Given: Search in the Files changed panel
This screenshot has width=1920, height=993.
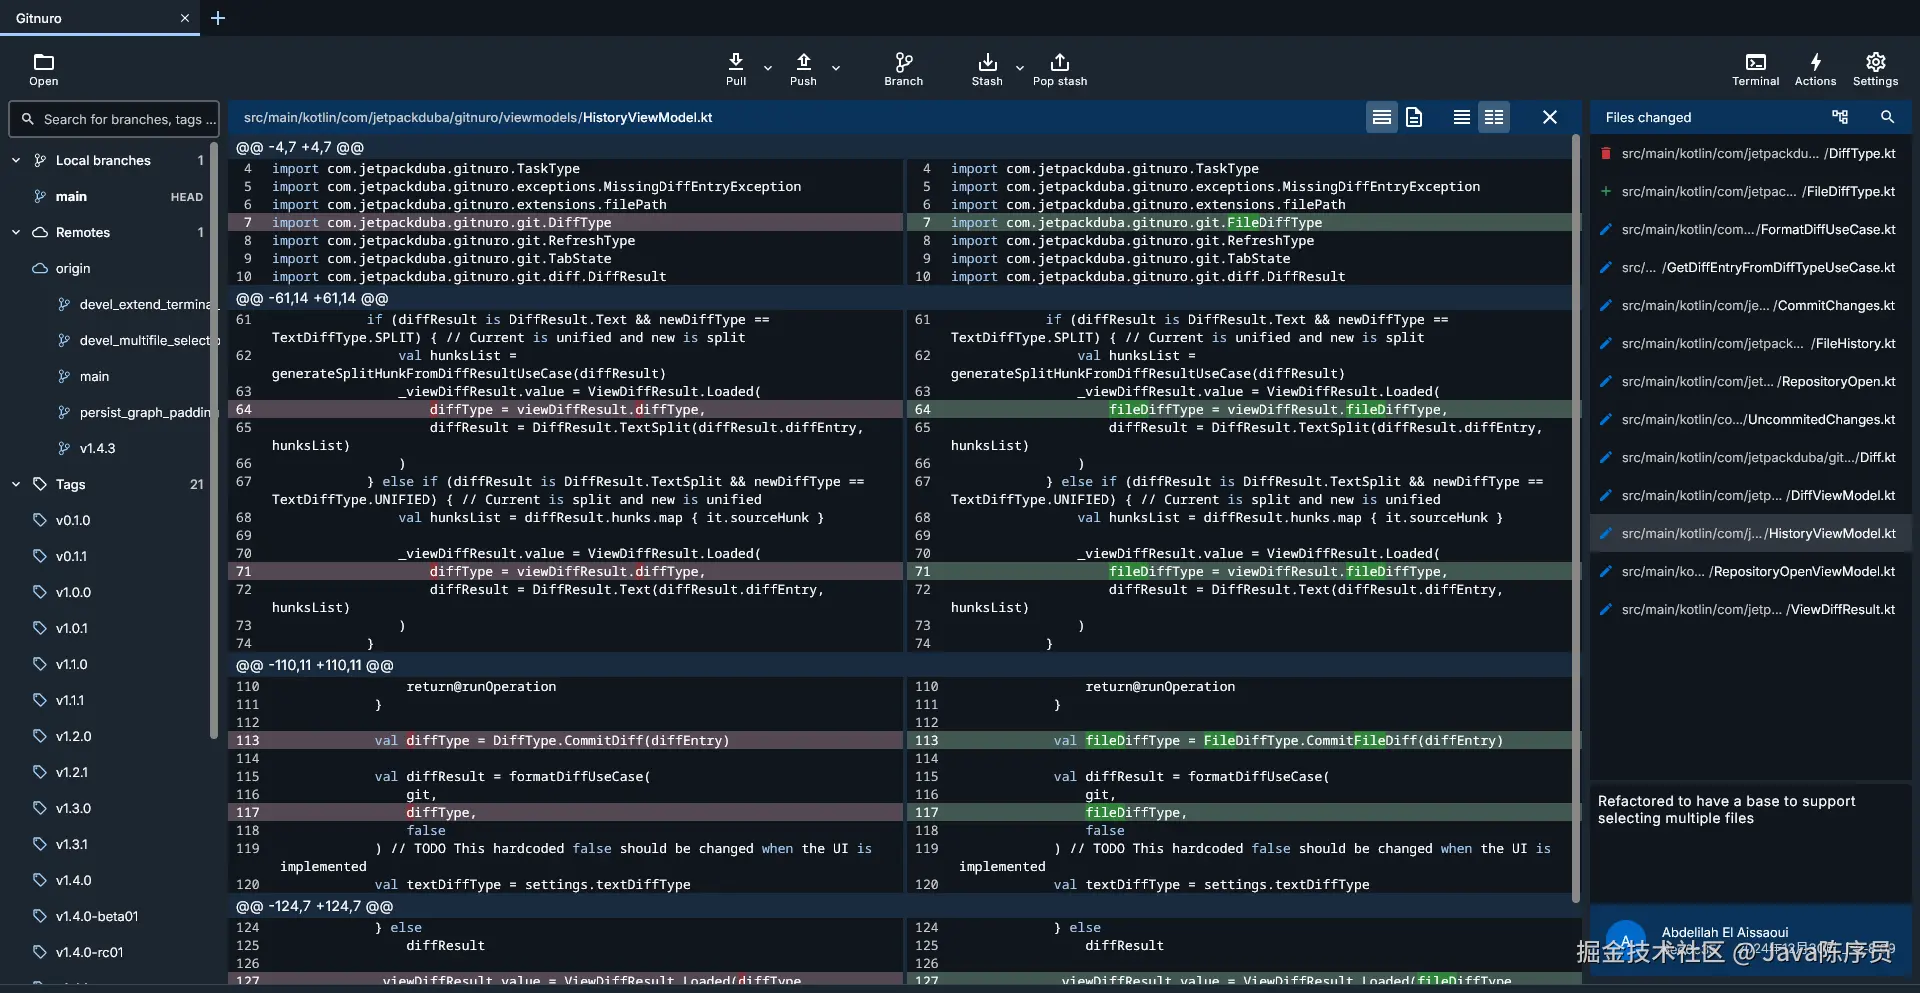Looking at the screenshot, I should pos(1887,117).
